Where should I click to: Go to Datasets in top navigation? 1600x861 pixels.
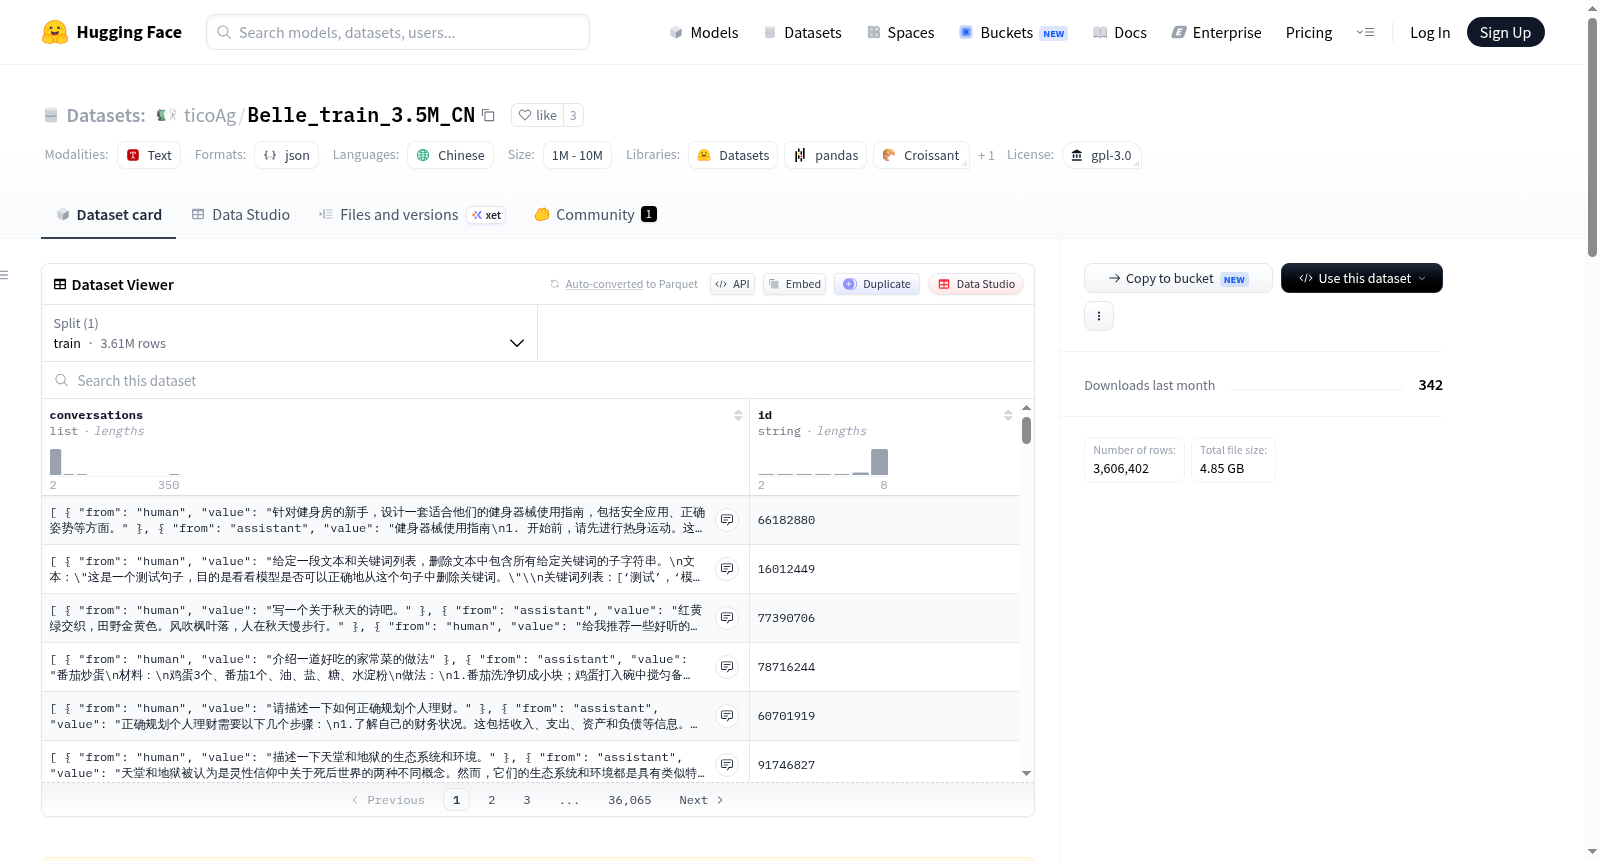click(x=802, y=32)
